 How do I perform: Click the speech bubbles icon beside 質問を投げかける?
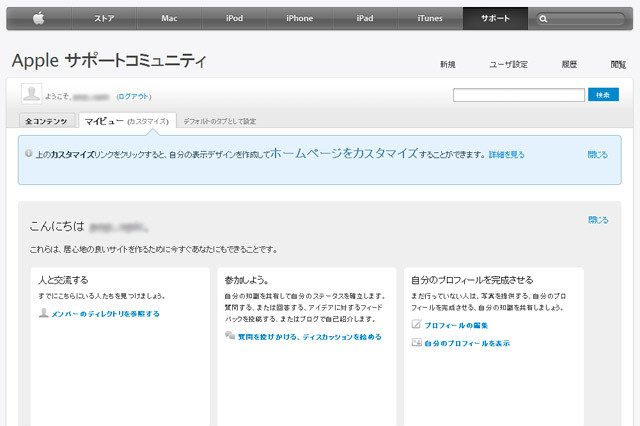(x=230, y=335)
